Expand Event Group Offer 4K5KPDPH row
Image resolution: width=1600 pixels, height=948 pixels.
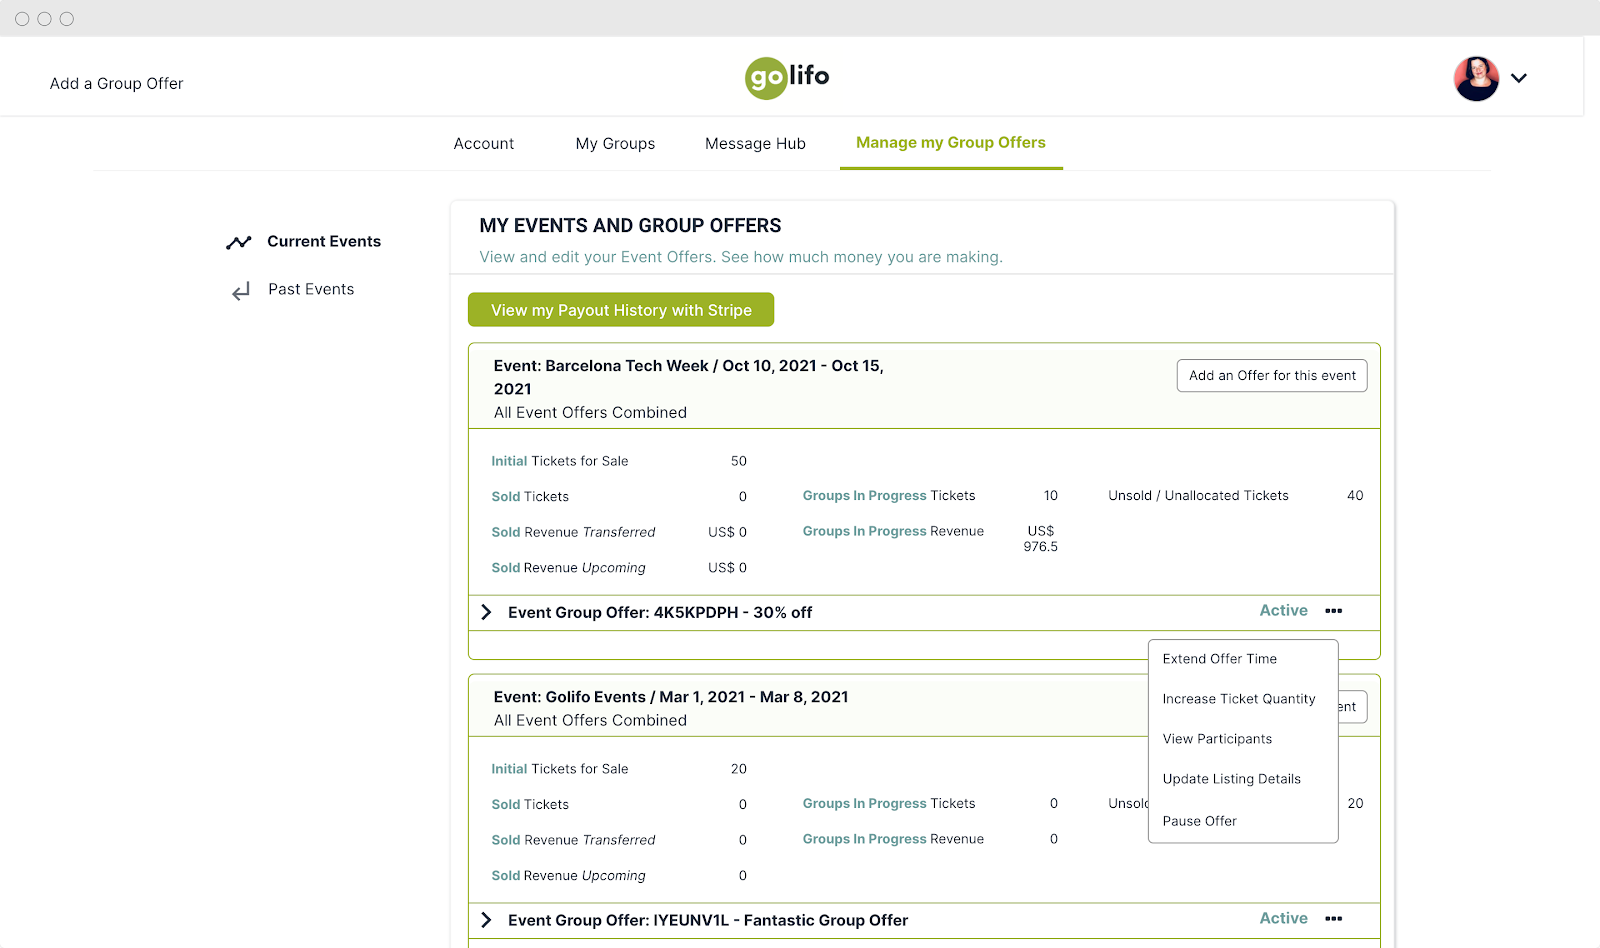click(486, 612)
